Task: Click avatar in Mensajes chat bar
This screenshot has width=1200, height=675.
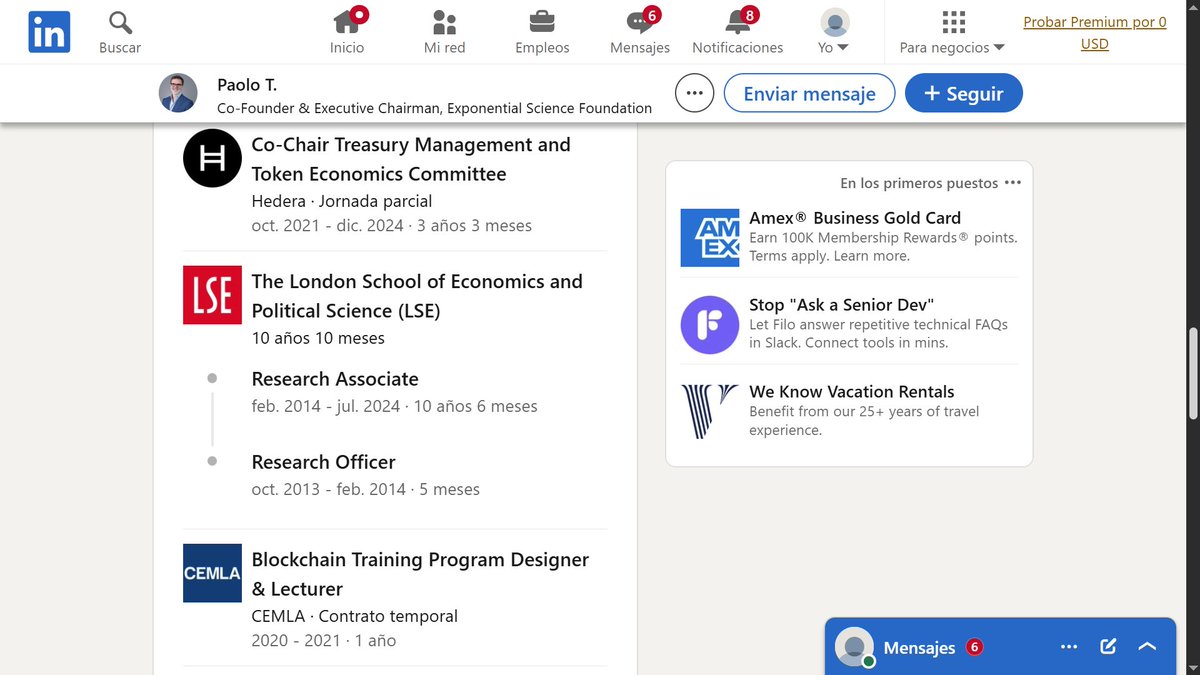Action: [x=855, y=647]
